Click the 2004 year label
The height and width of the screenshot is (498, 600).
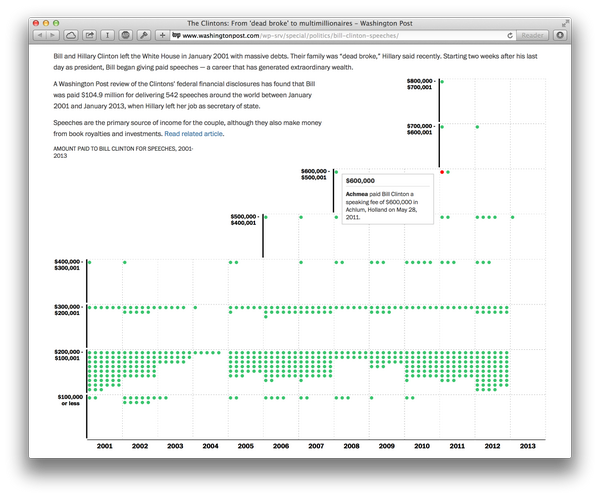pos(210,446)
